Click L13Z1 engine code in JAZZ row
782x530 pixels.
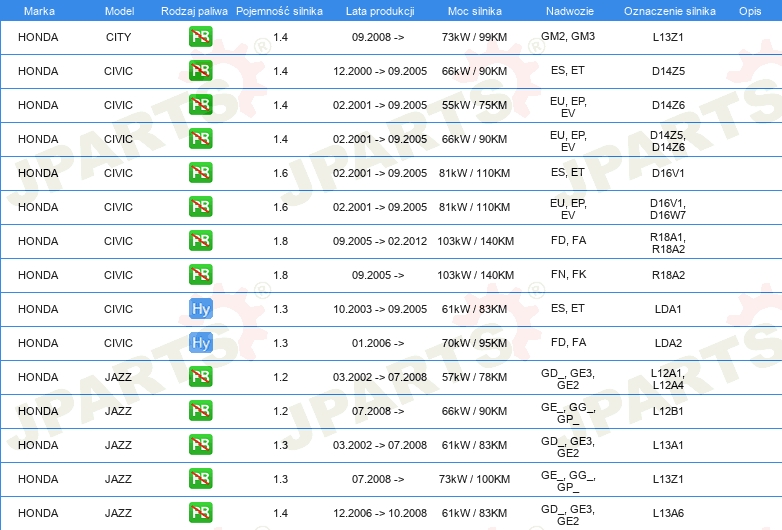pyautogui.click(x=668, y=479)
